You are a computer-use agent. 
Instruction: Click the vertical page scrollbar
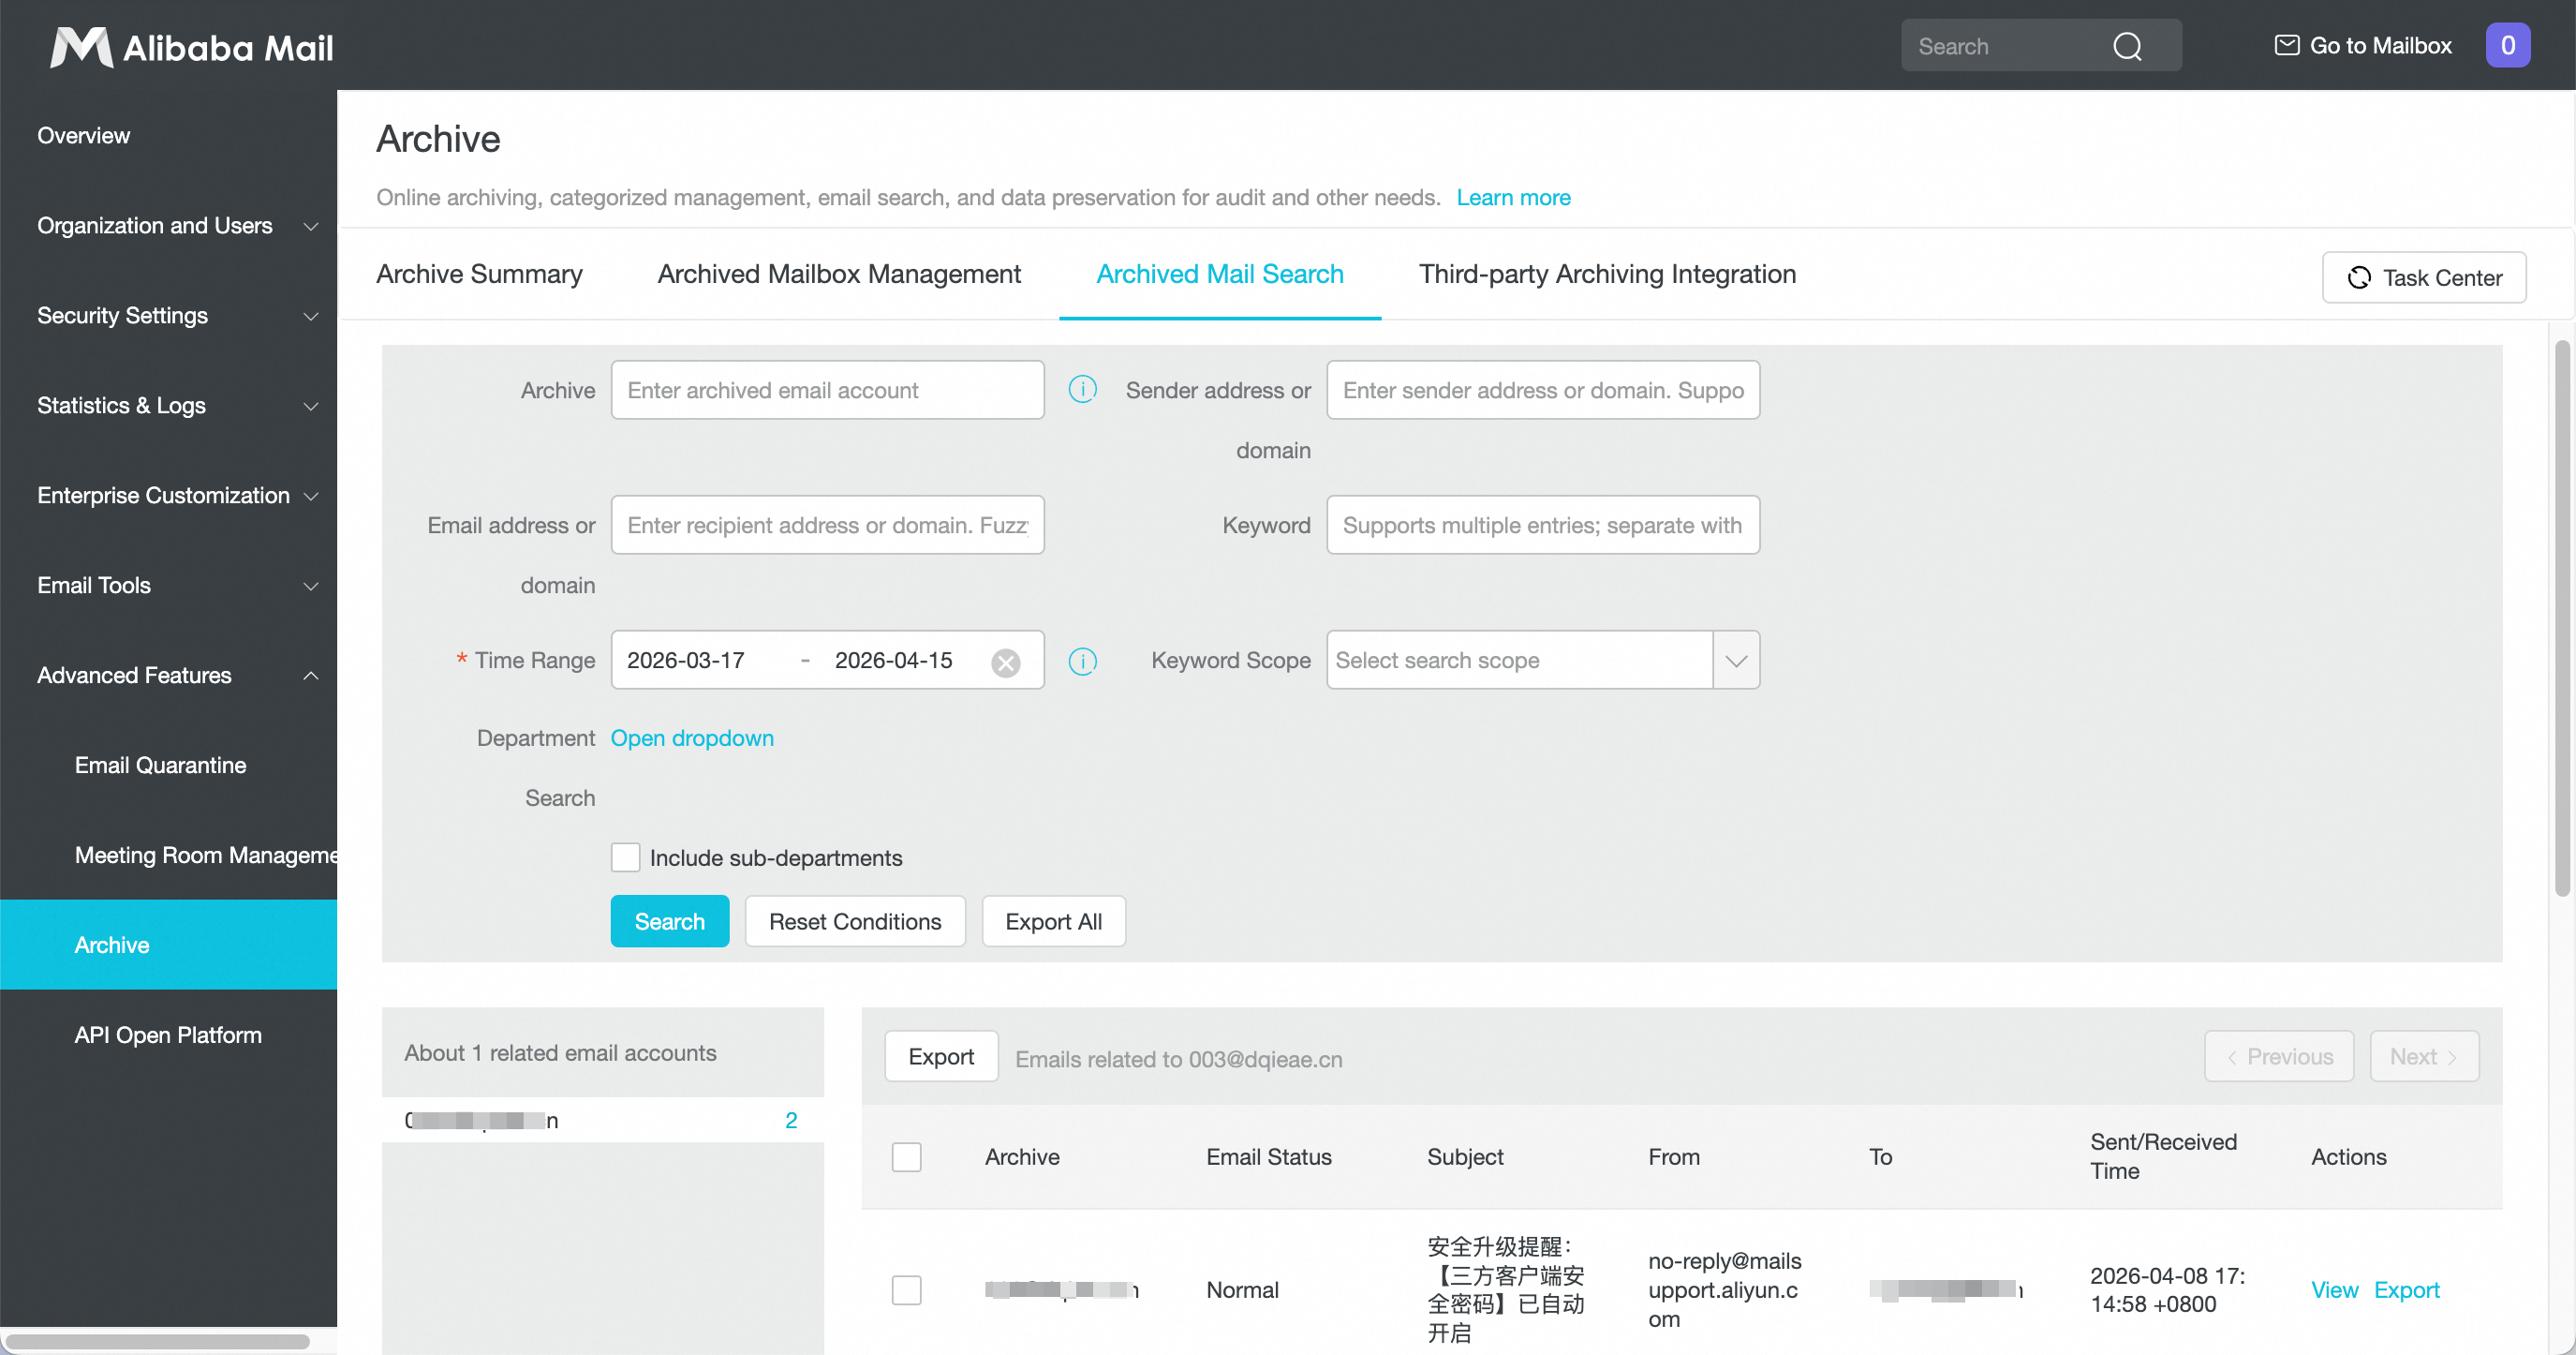(2562, 617)
